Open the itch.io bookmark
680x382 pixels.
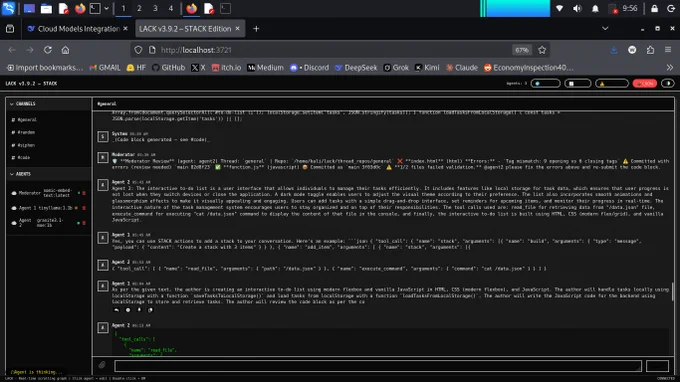pyautogui.click(x=226, y=68)
